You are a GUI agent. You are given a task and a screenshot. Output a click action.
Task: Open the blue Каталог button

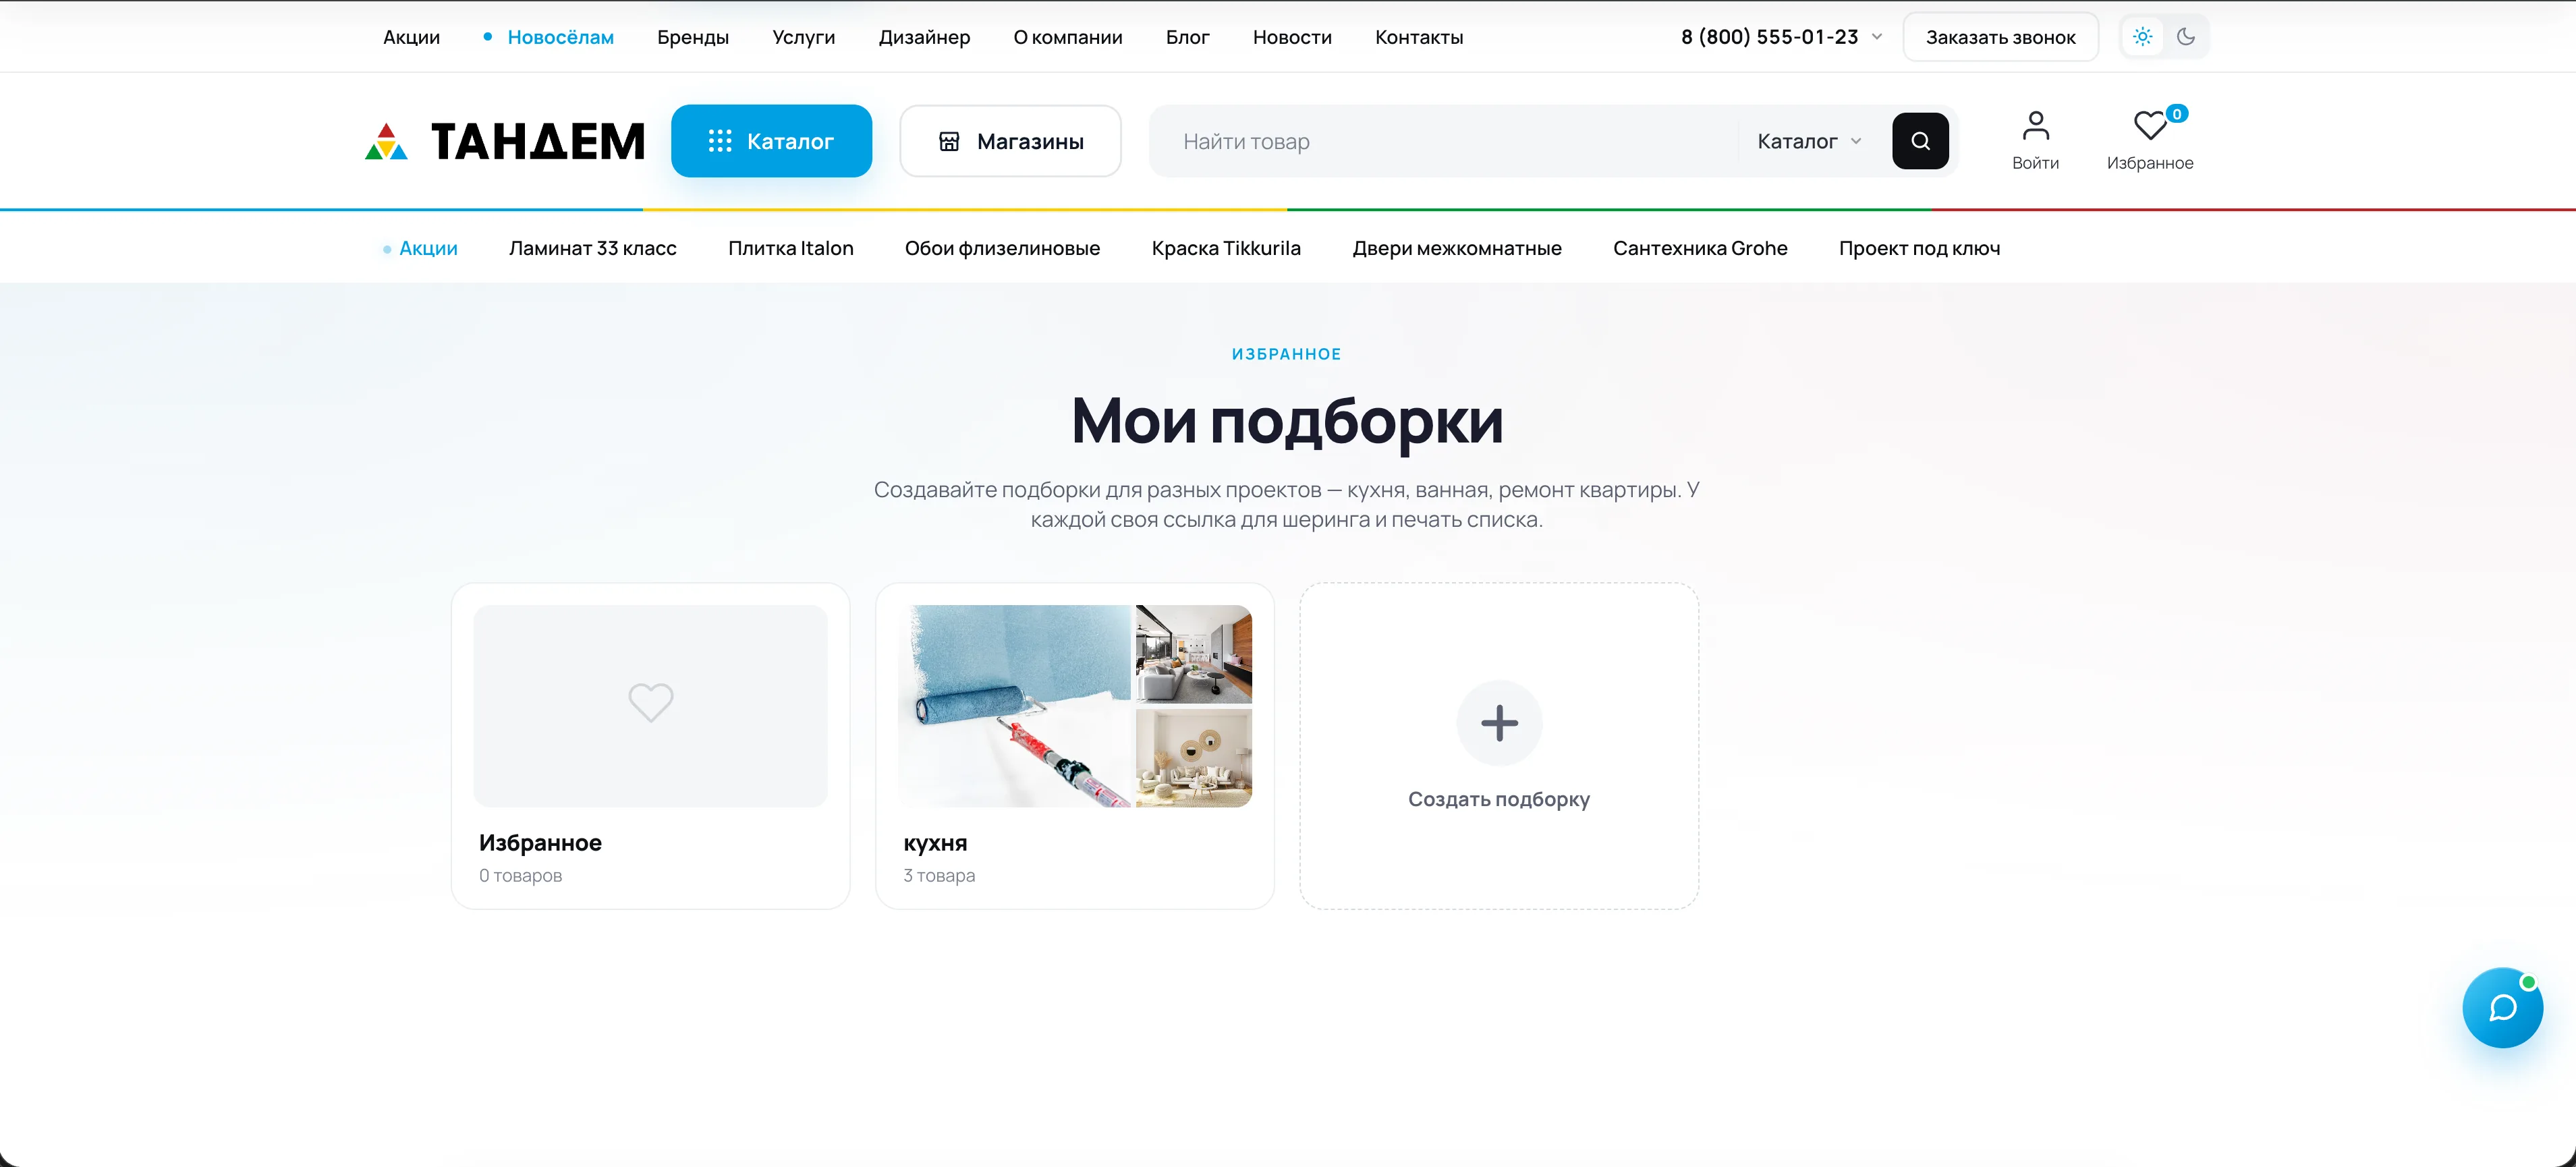[771, 141]
